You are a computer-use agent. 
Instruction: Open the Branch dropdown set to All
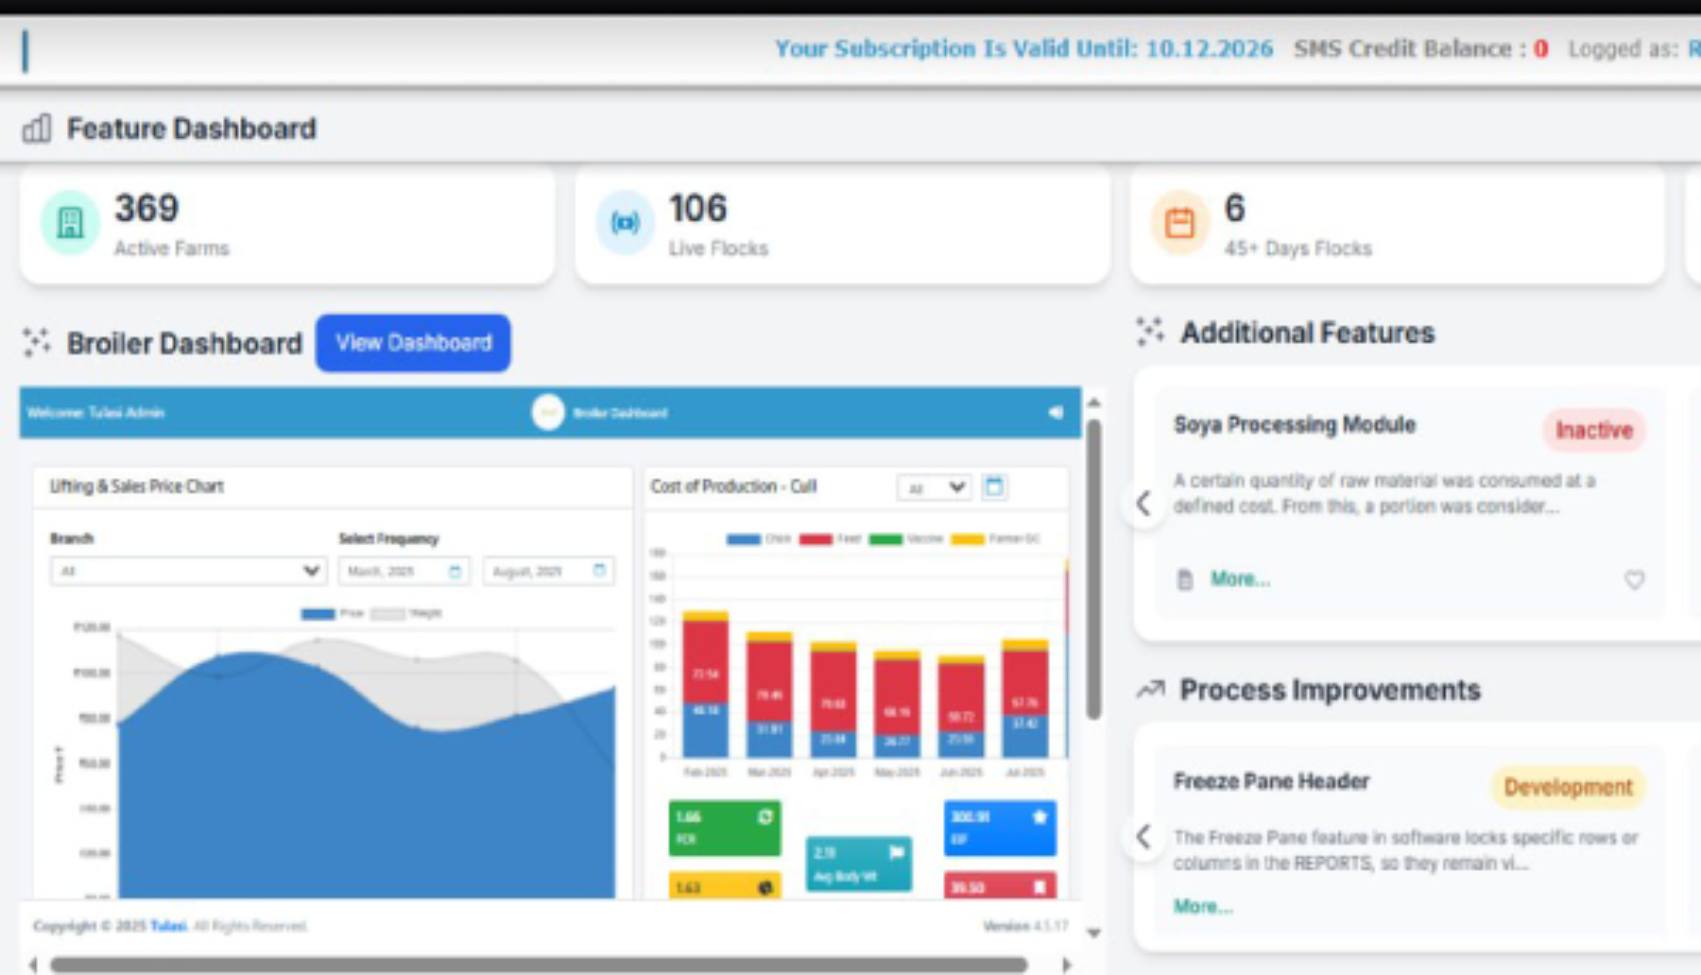click(x=186, y=571)
